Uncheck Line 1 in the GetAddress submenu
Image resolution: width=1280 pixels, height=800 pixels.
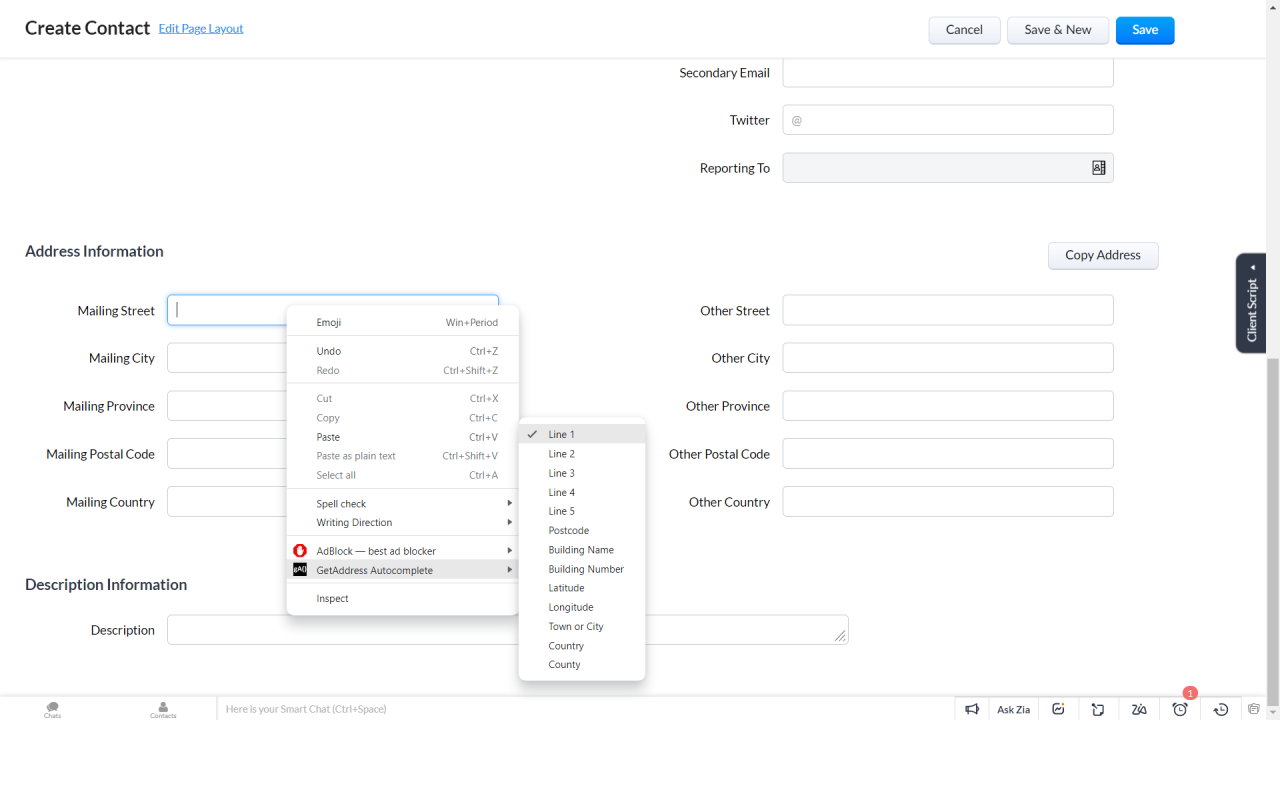[x=560, y=434]
